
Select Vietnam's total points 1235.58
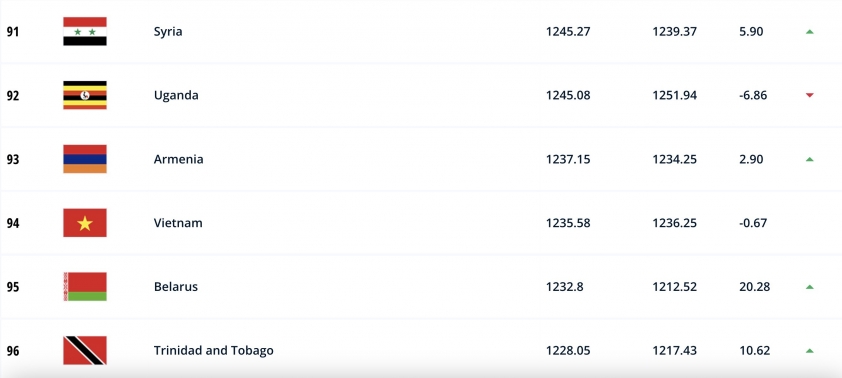(x=568, y=223)
